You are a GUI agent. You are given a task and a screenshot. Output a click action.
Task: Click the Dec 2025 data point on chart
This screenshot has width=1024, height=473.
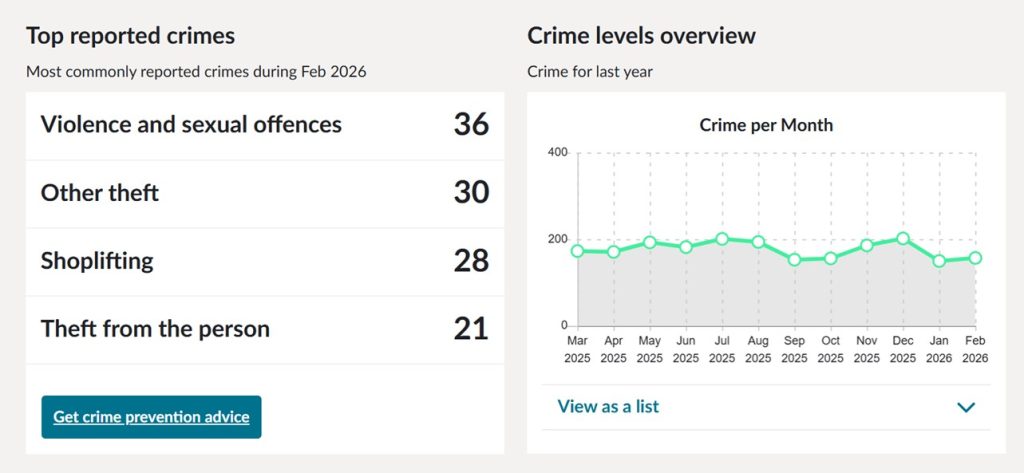point(903,238)
